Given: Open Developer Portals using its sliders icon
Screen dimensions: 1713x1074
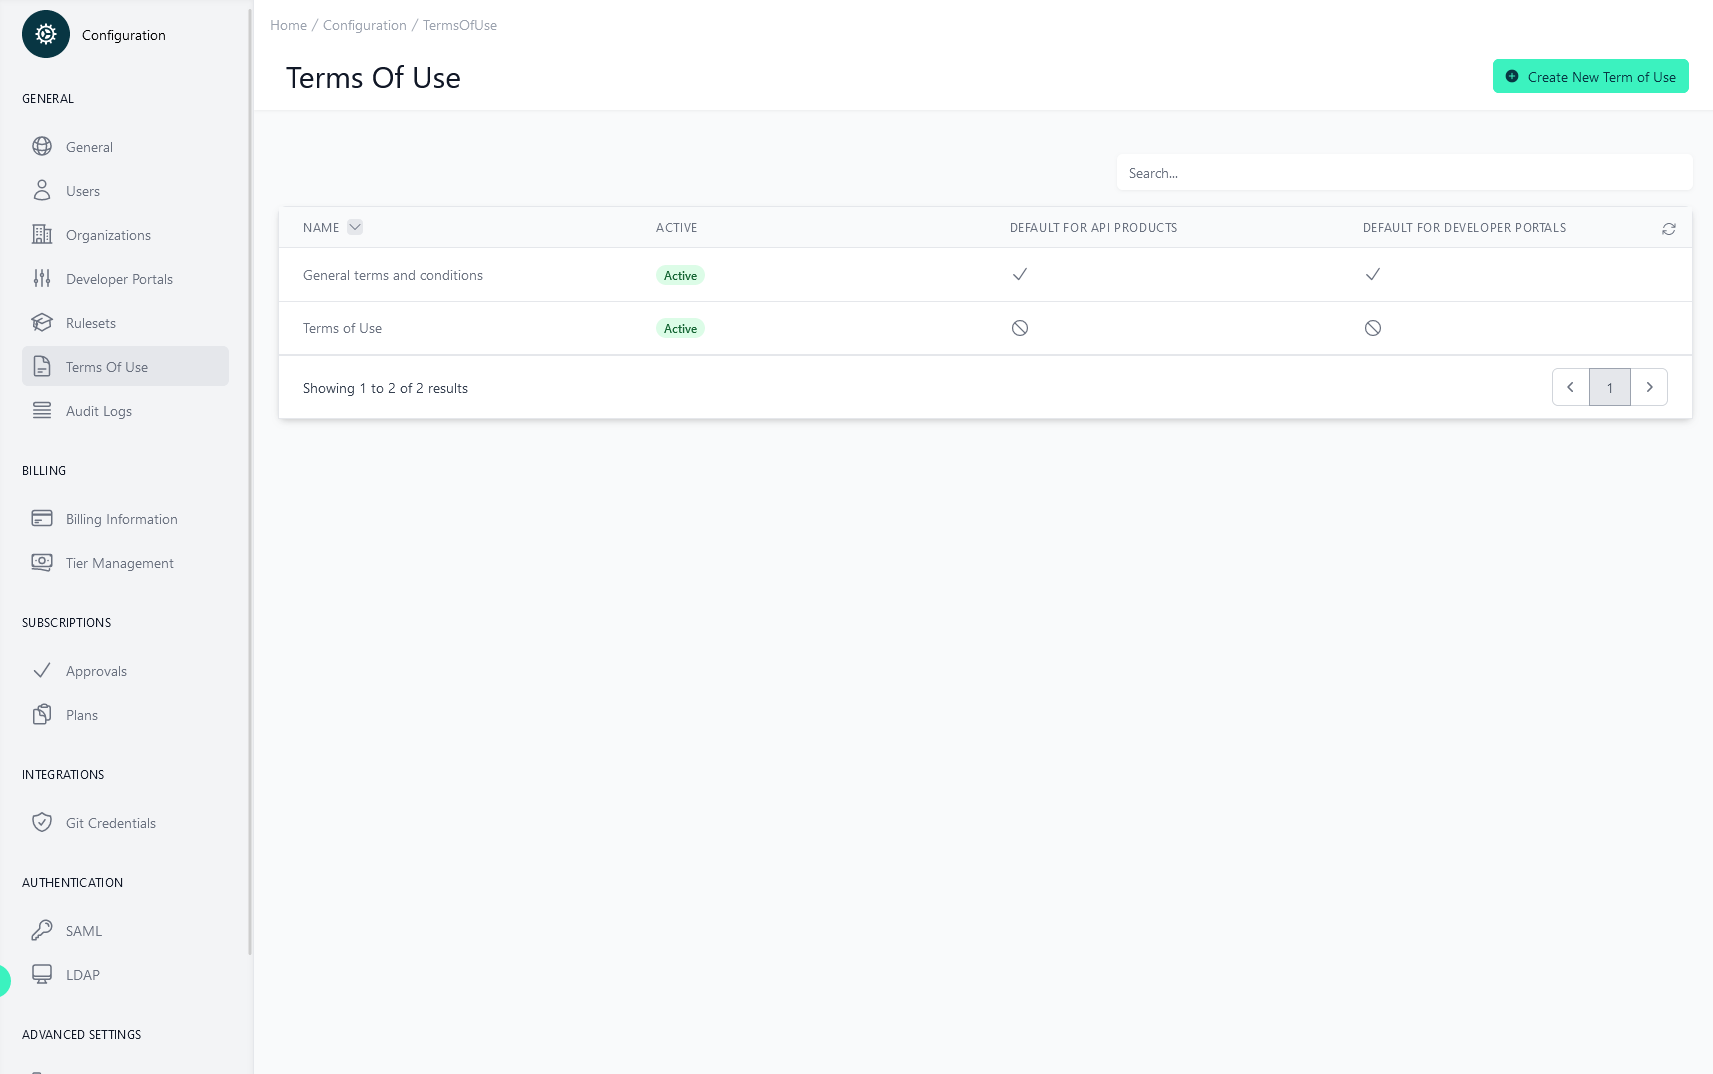Looking at the screenshot, I should (42, 278).
